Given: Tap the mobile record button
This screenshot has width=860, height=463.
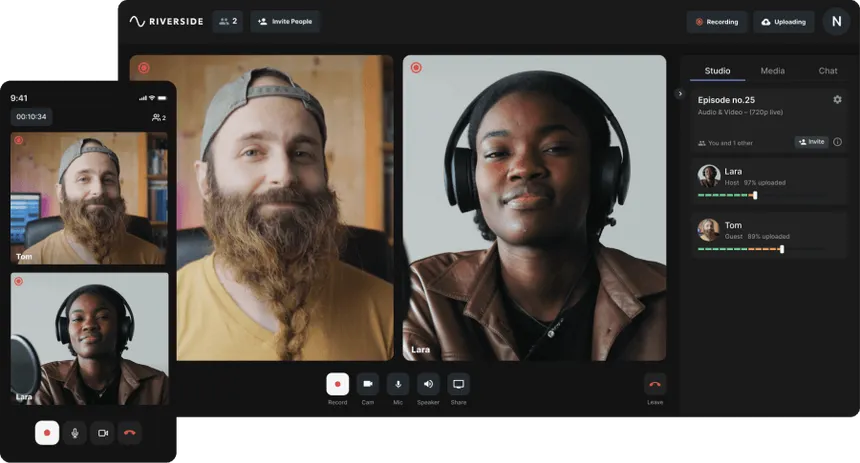Looking at the screenshot, I should [47, 433].
